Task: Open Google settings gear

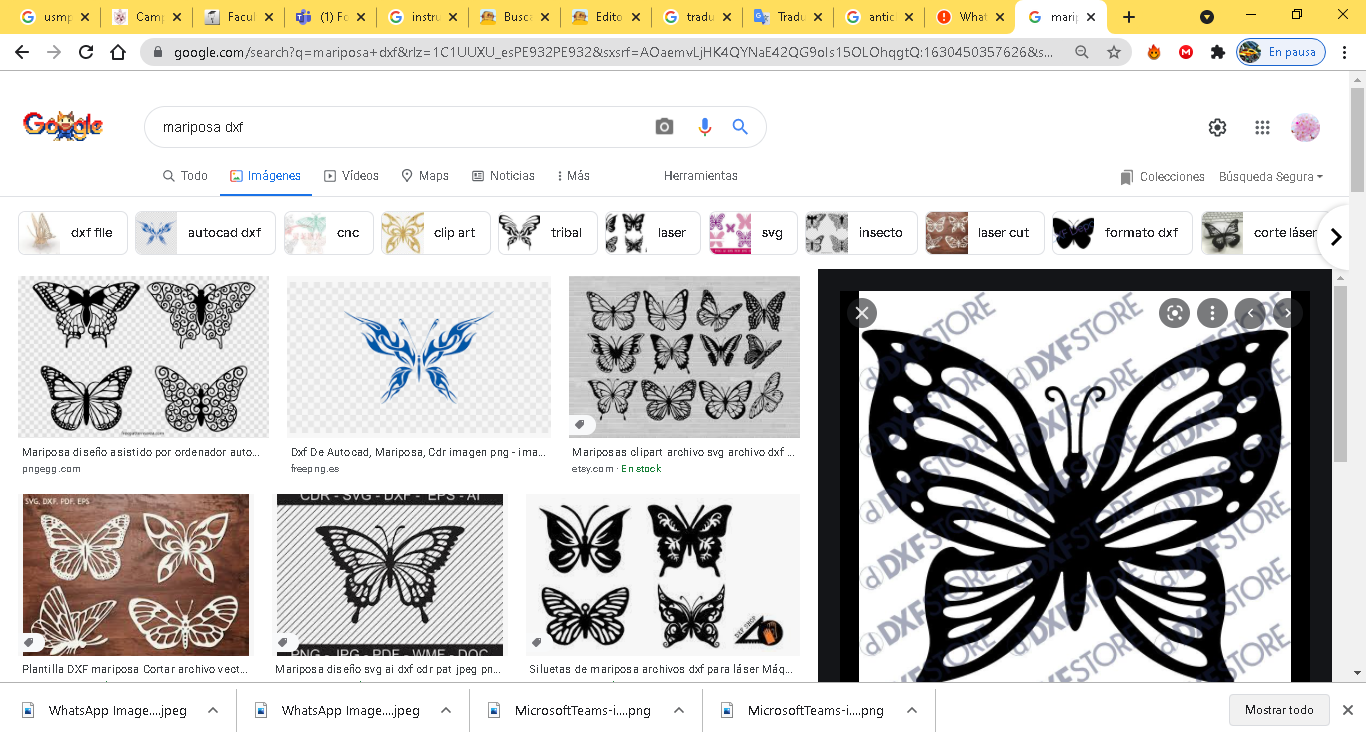Action: [1217, 127]
